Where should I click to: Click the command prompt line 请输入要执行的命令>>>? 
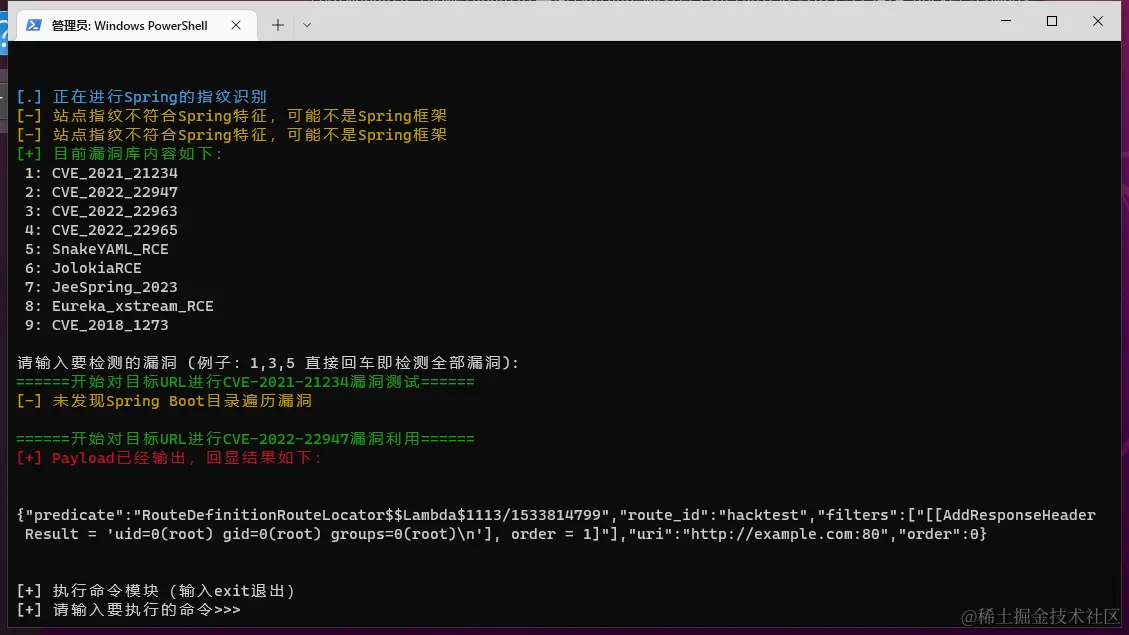click(129, 610)
